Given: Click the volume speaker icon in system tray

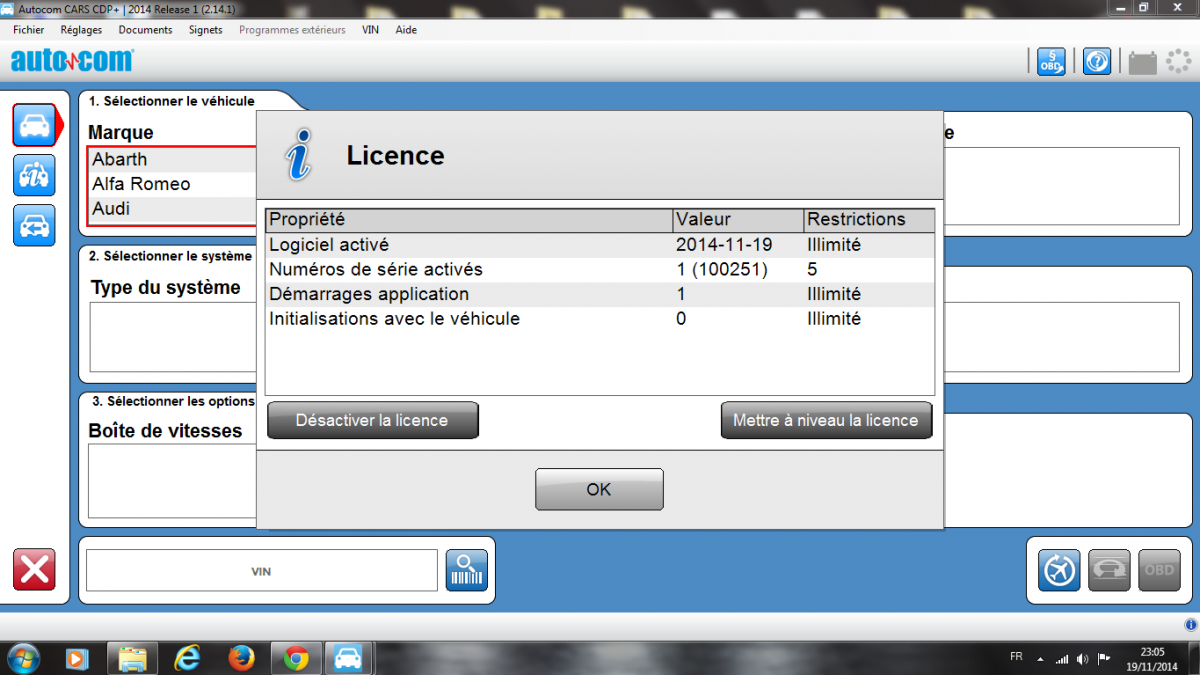Looking at the screenshot, I should click(1083, 659).
